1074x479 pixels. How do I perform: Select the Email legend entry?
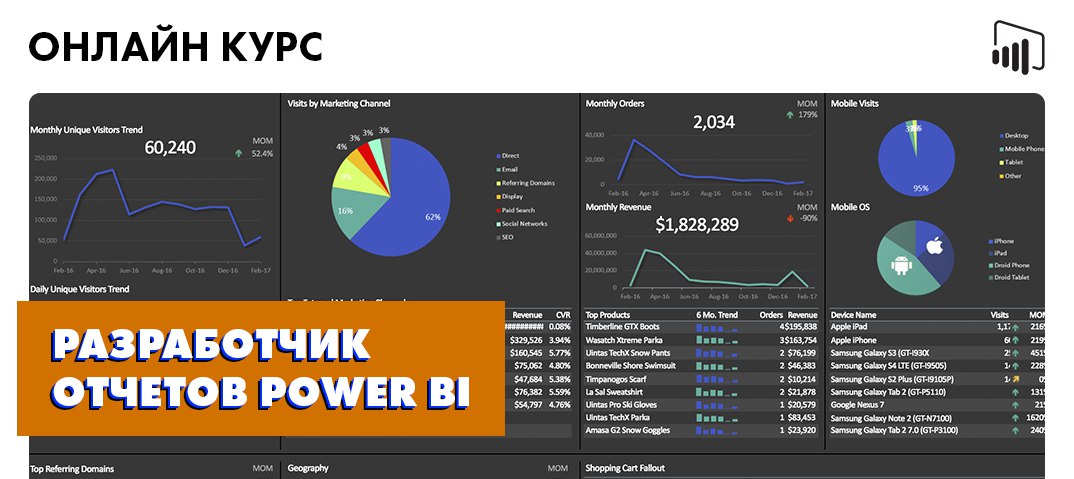[507, 169]
